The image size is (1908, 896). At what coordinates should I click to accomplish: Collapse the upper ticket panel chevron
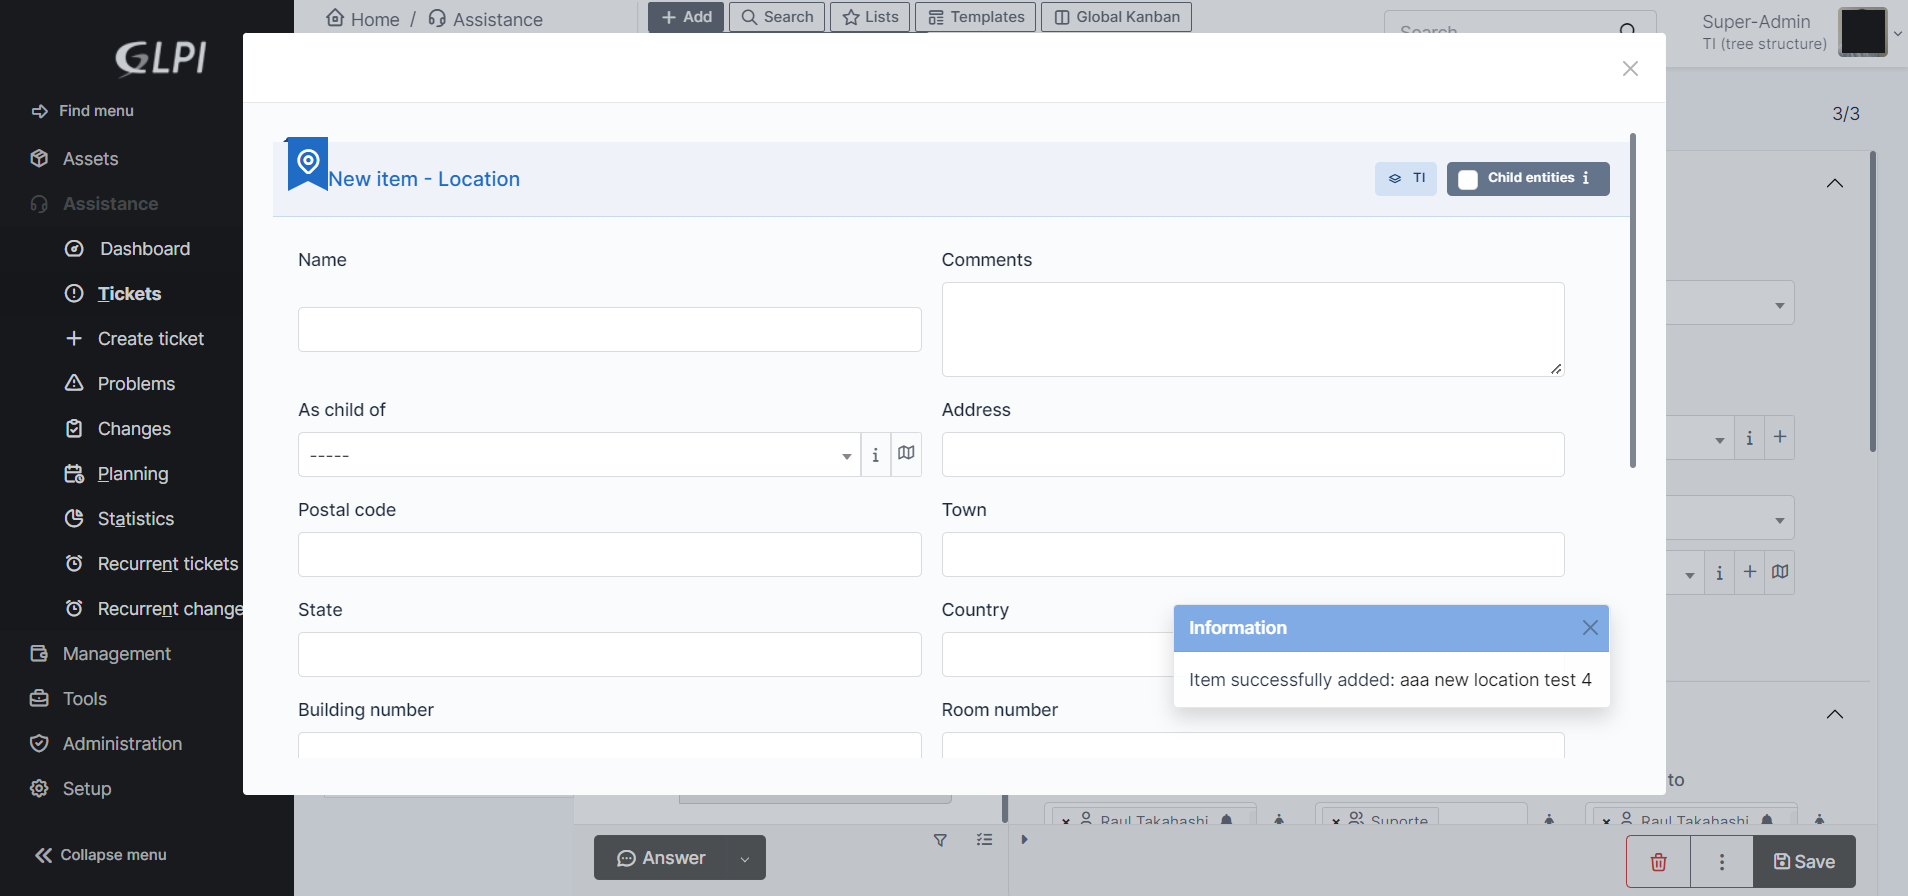(1835, 183)
